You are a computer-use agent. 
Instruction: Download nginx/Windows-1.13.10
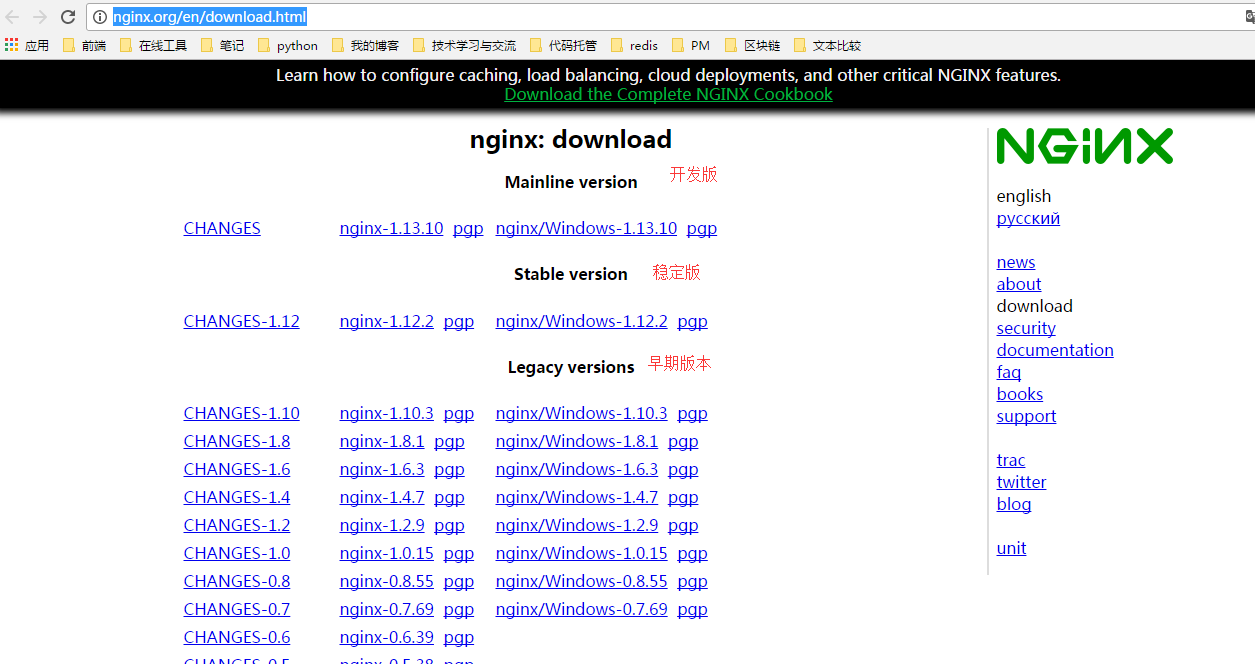[x=586, y=228]
